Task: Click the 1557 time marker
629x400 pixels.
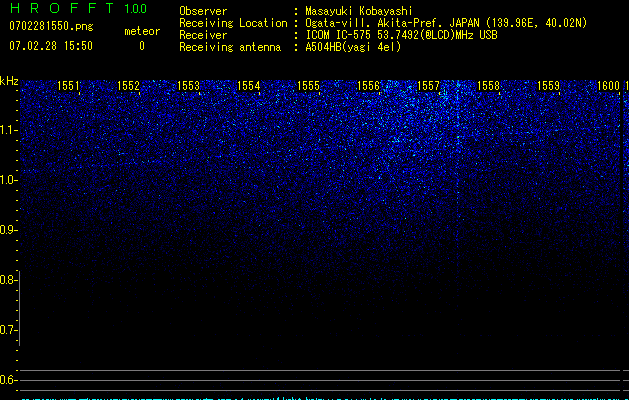Action: [x=428, y=85]
